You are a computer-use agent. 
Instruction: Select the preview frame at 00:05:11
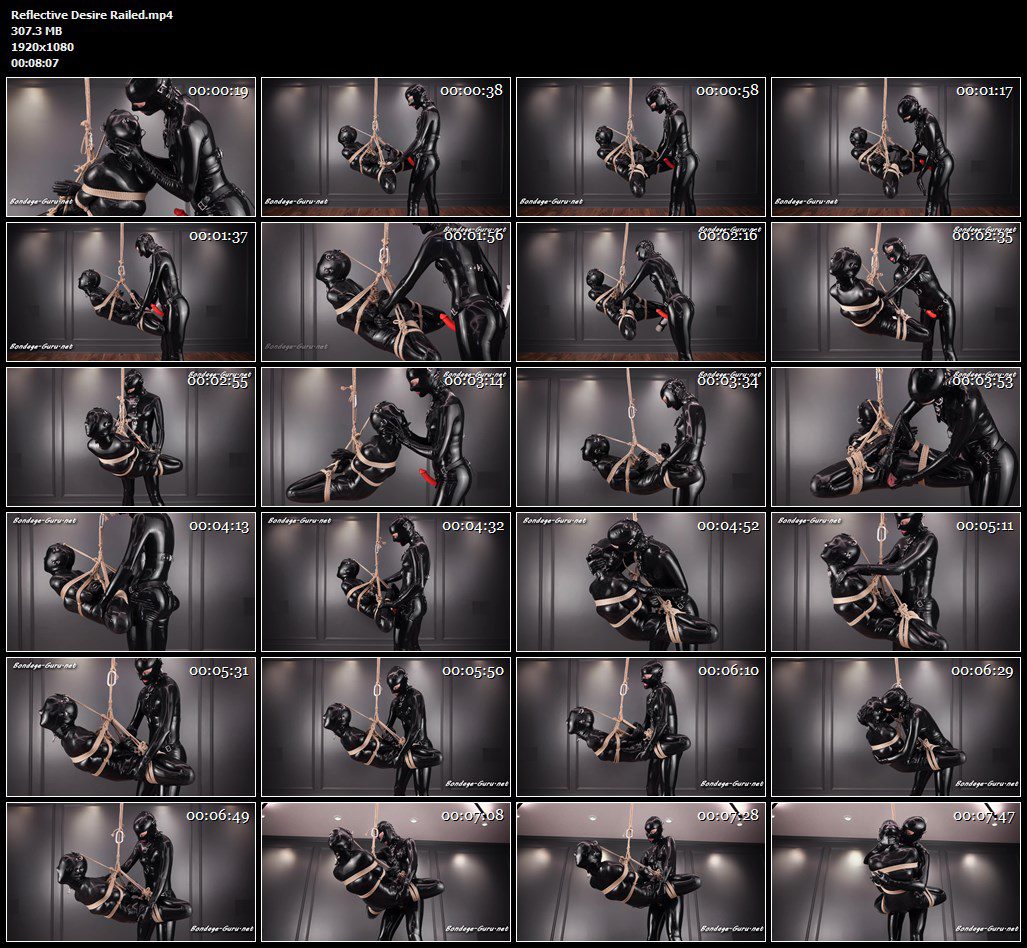pyautogui.click(x=895, y=582)
